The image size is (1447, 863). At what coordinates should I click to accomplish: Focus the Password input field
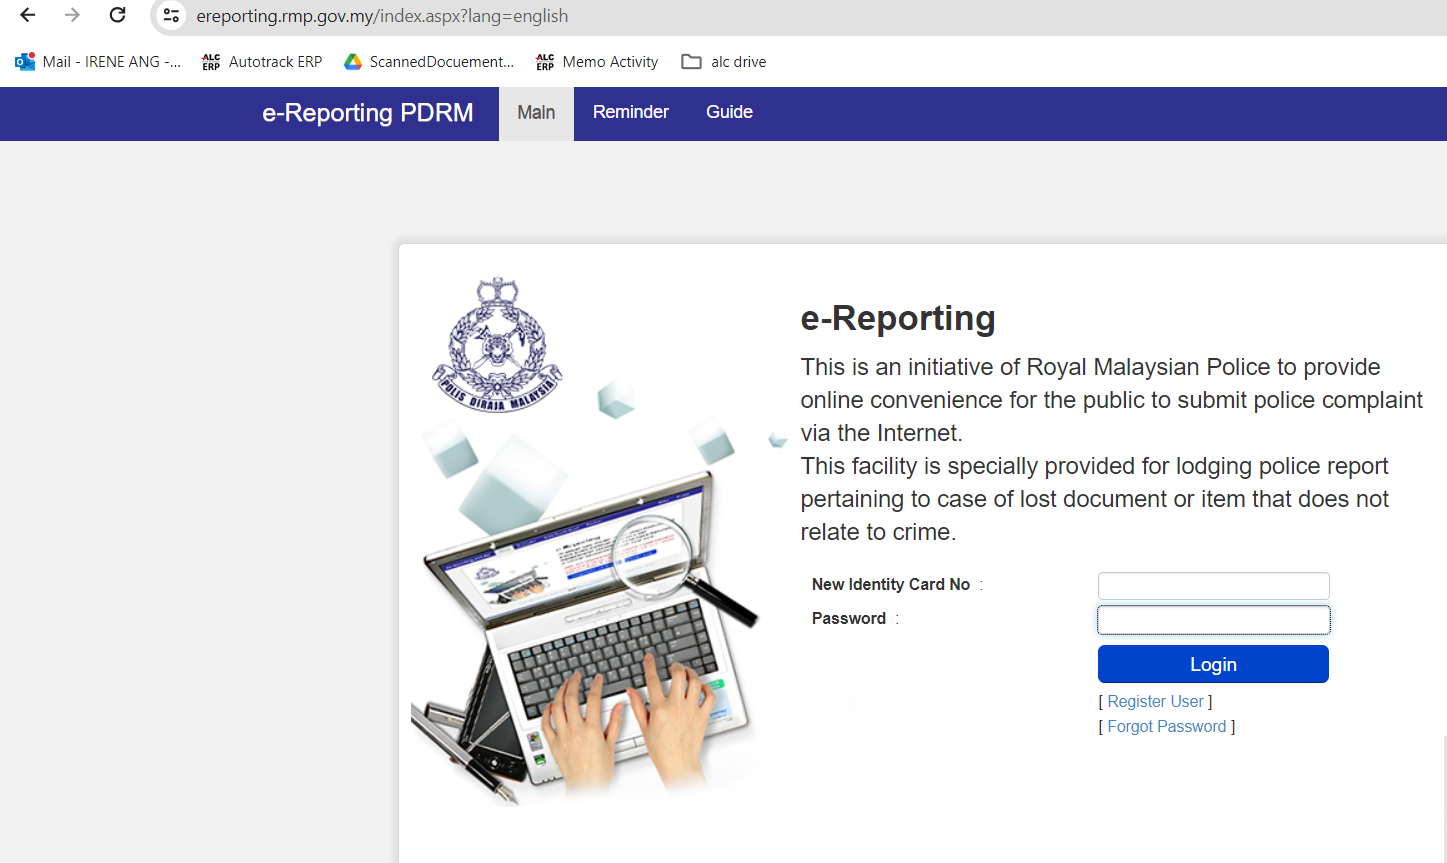[1214, 620]
